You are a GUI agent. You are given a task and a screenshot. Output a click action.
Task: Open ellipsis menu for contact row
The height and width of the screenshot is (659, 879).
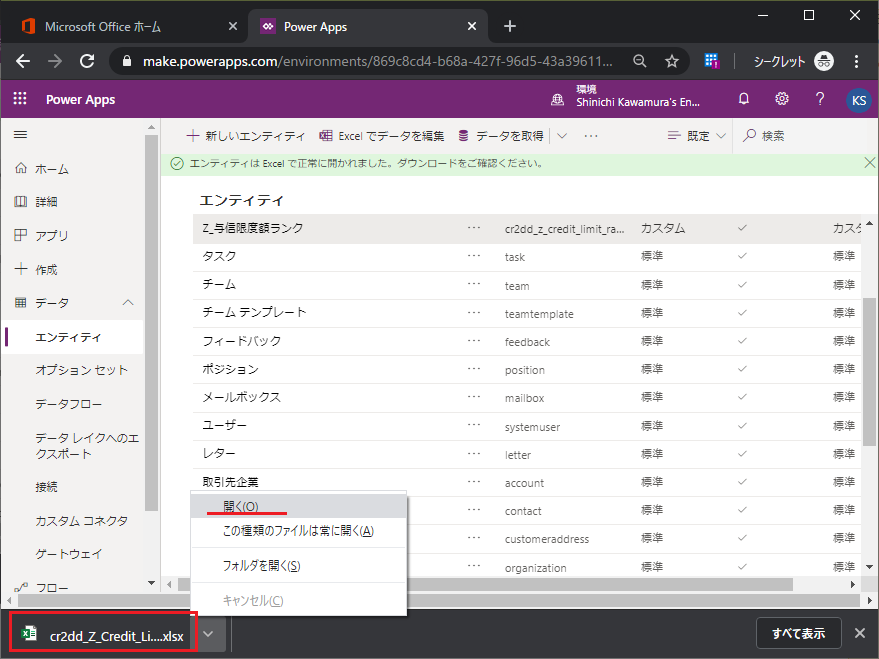[x=474, y=509]
